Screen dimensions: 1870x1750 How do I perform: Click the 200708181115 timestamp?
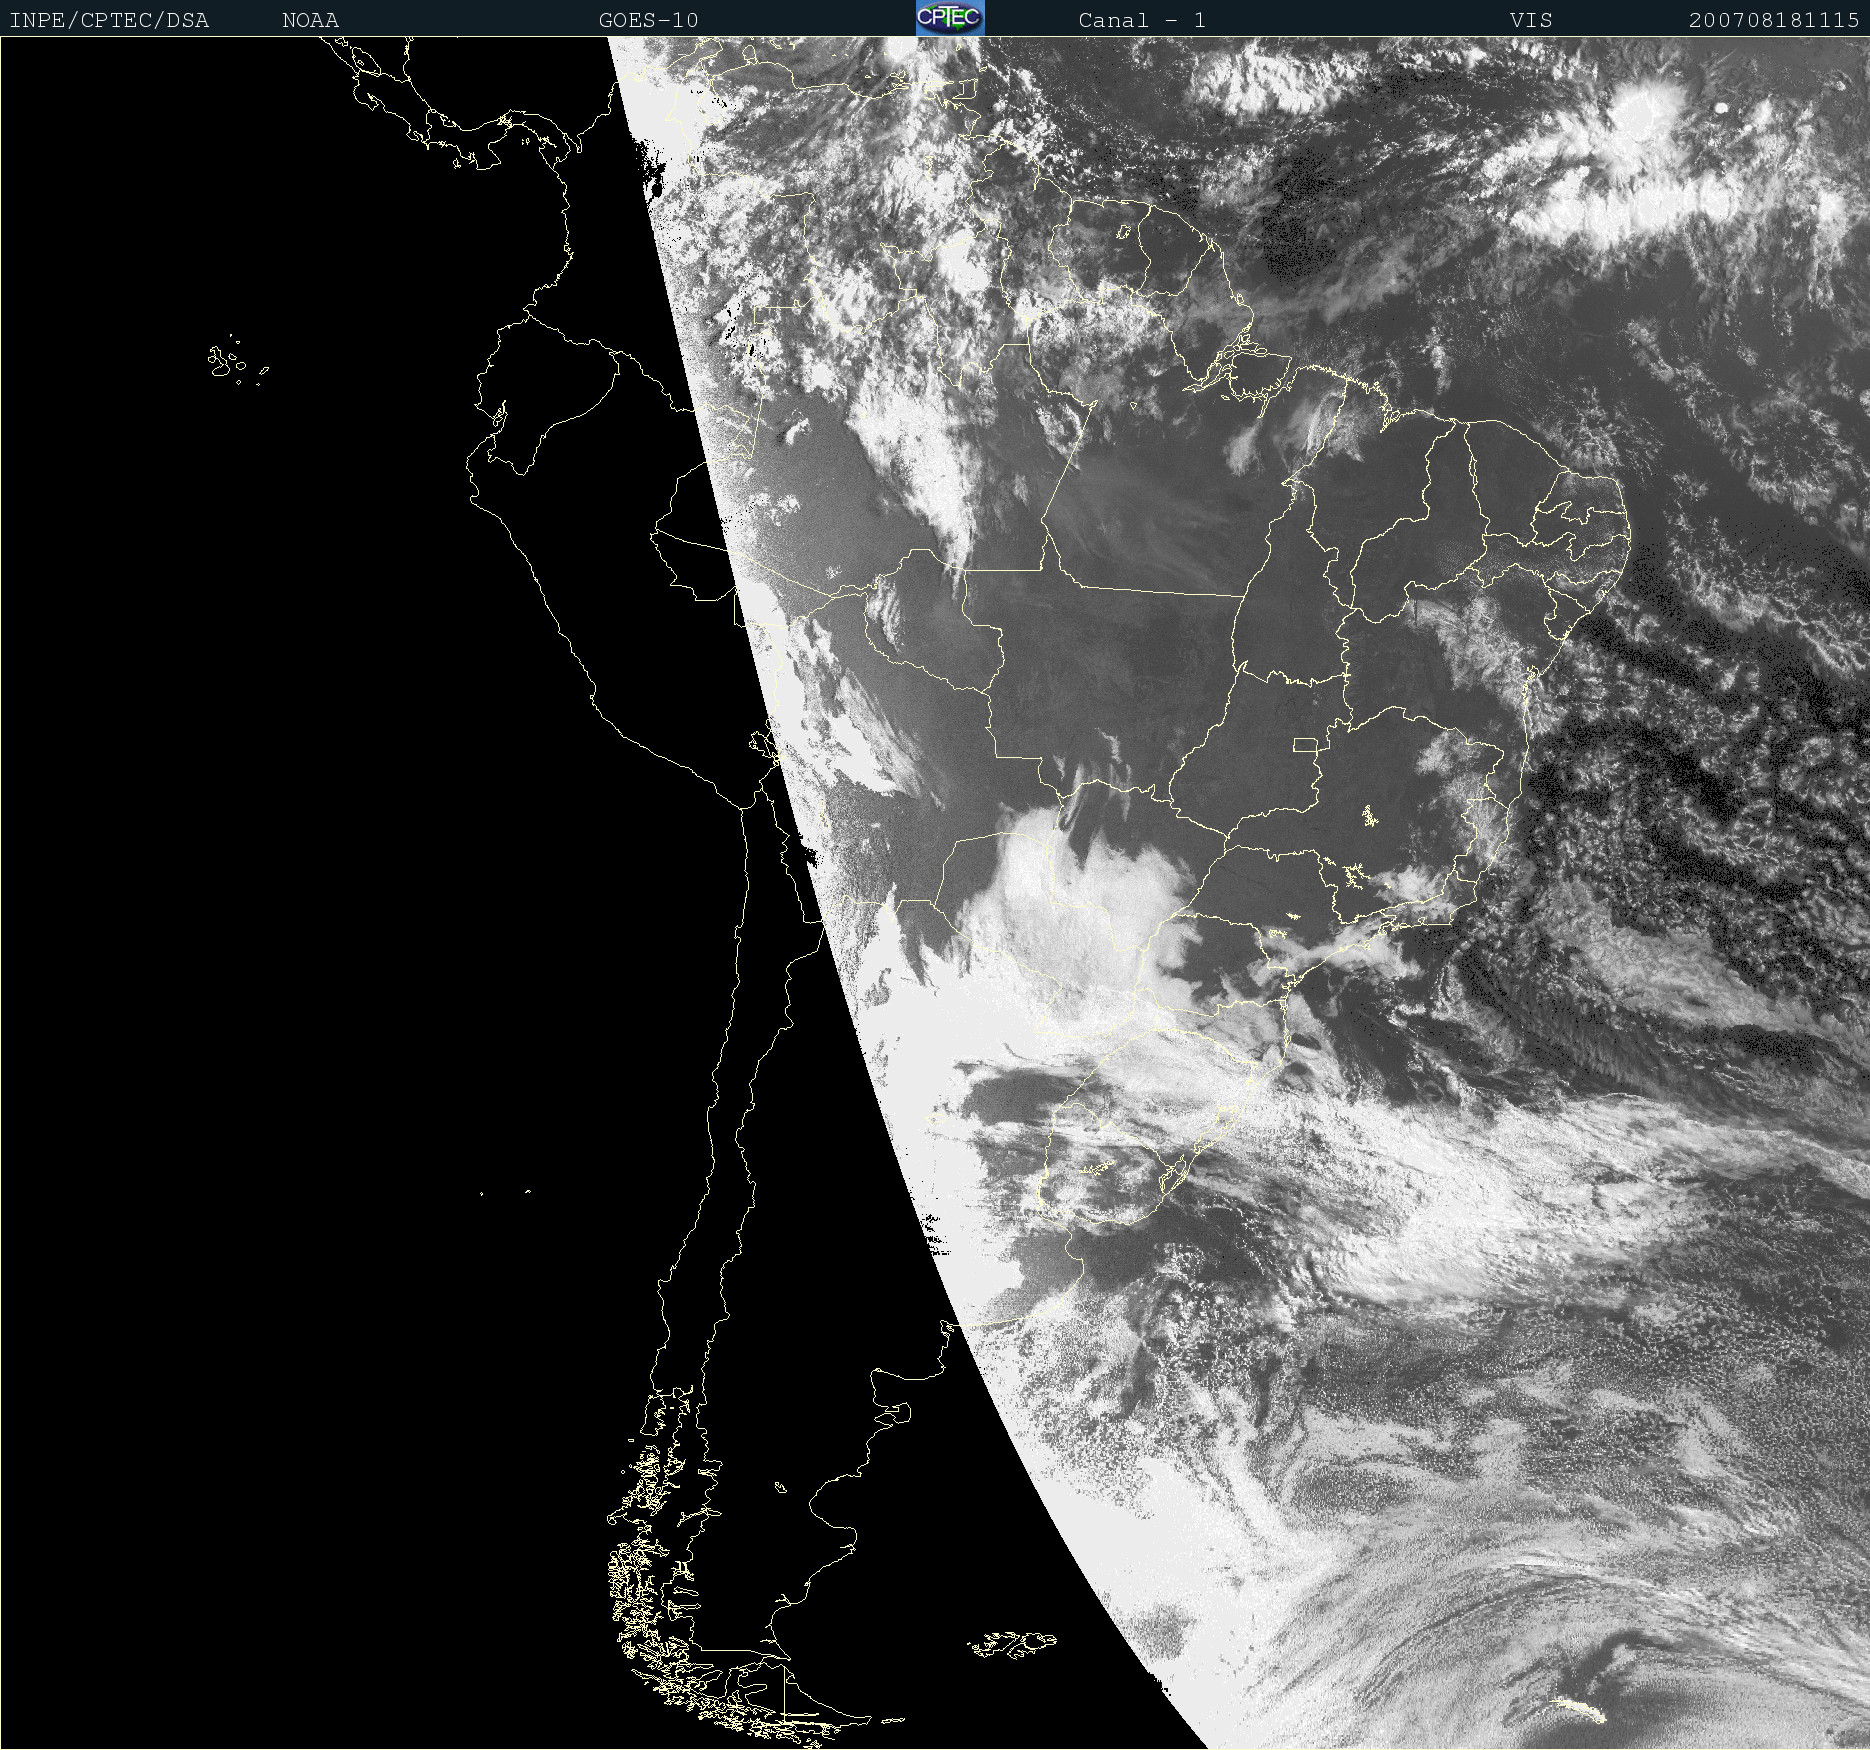click(1774, 20)
